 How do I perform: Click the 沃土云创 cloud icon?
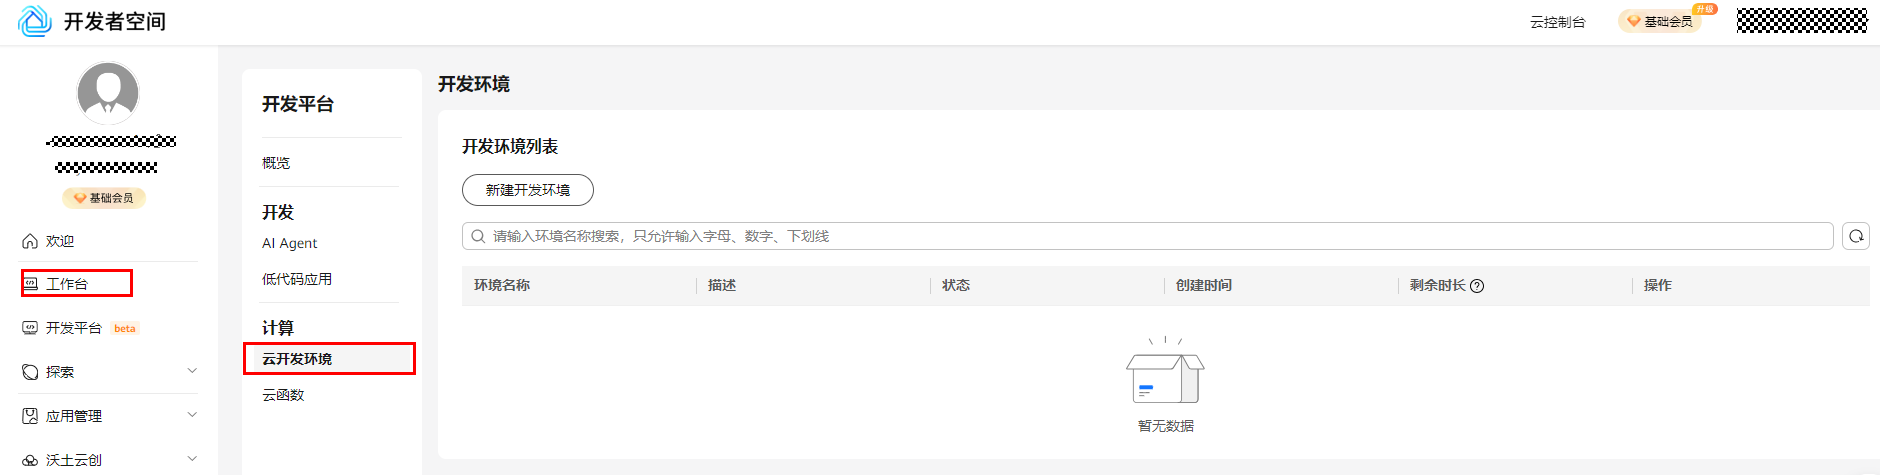(30, 460)
